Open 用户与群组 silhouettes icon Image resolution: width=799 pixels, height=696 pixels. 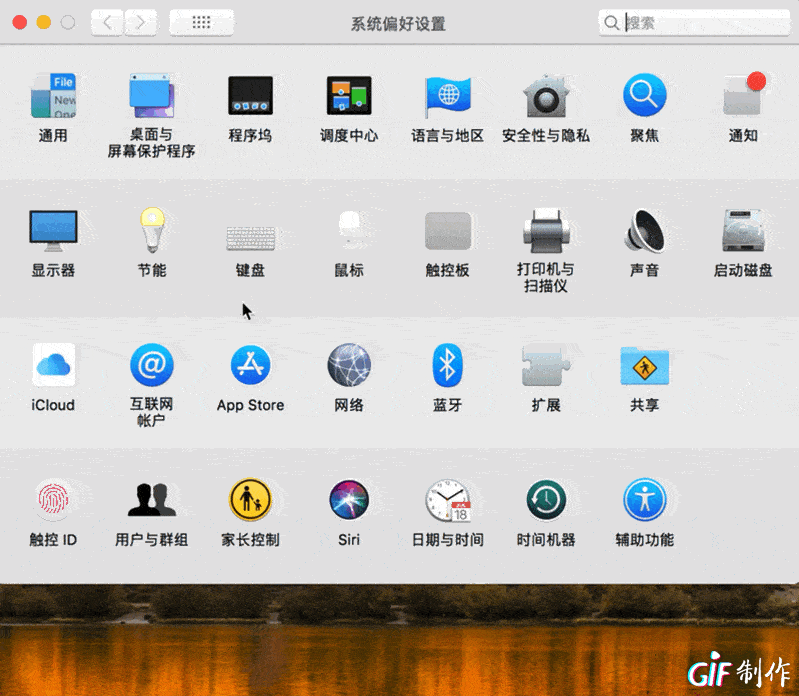coord(152,499)
